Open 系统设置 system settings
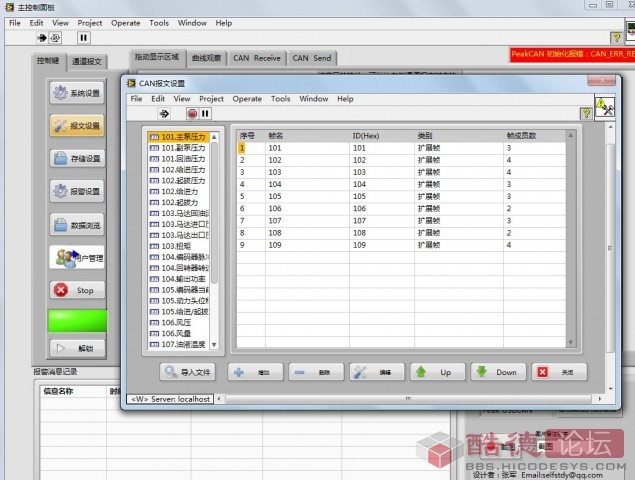The width and height of the screenshot is (635, 480). [77, 94]
